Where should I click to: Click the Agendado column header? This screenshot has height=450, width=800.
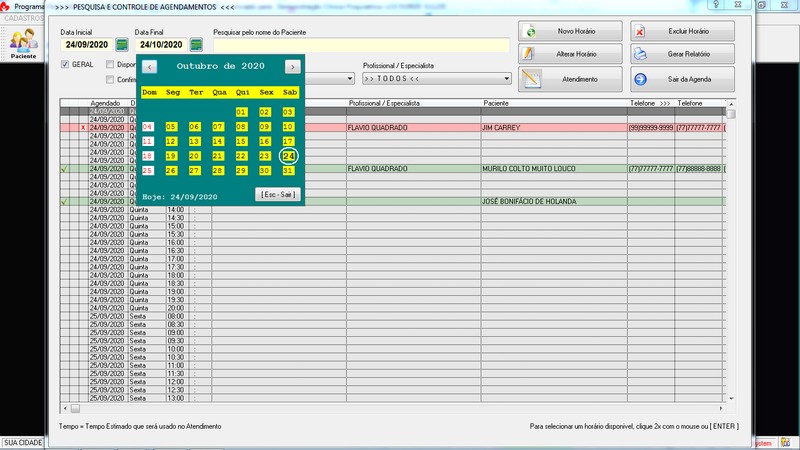click(x=105, y=103)
